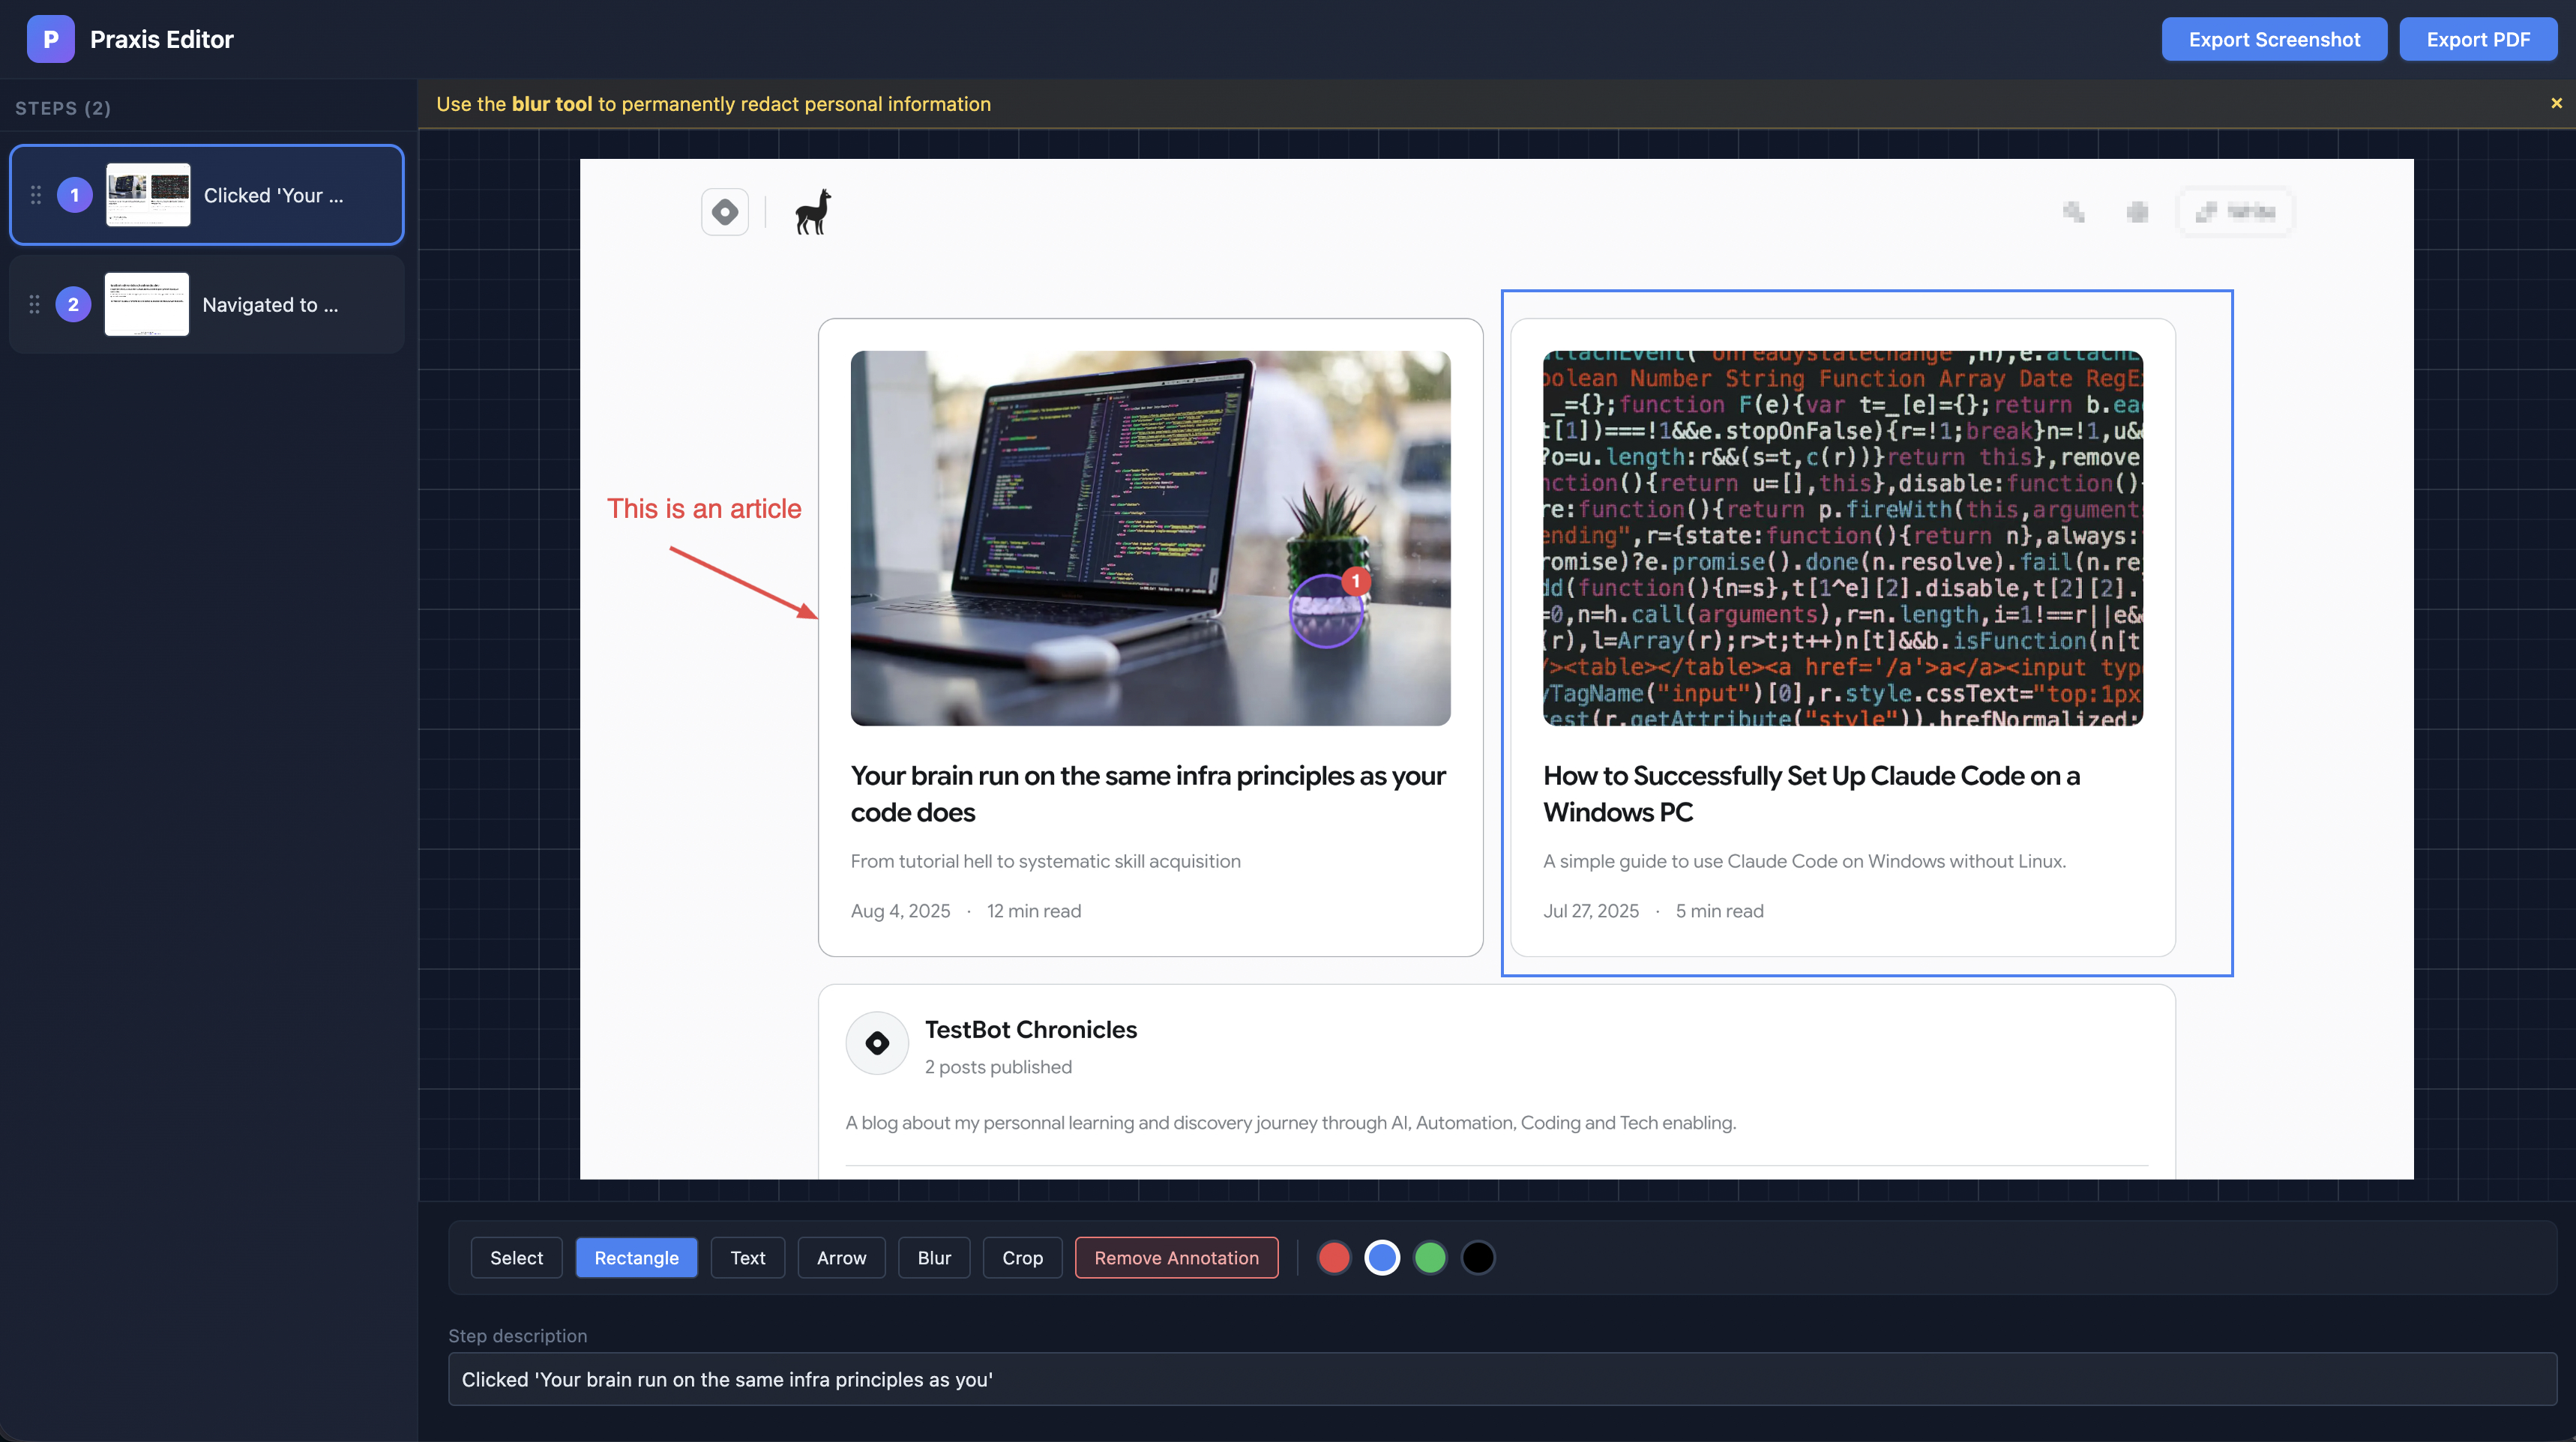Activate the Select tool

[515, 1257]
